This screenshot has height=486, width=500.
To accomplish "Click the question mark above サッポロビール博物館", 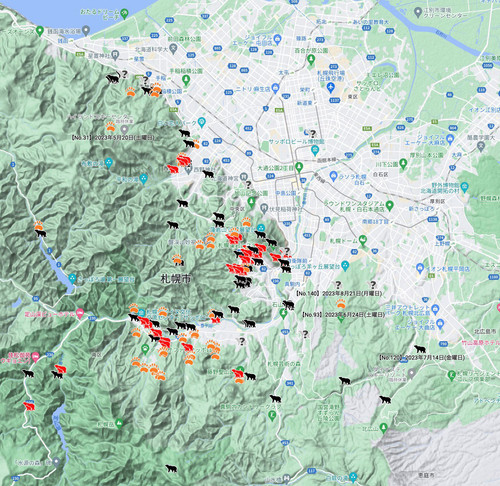I will coord(313,134).
